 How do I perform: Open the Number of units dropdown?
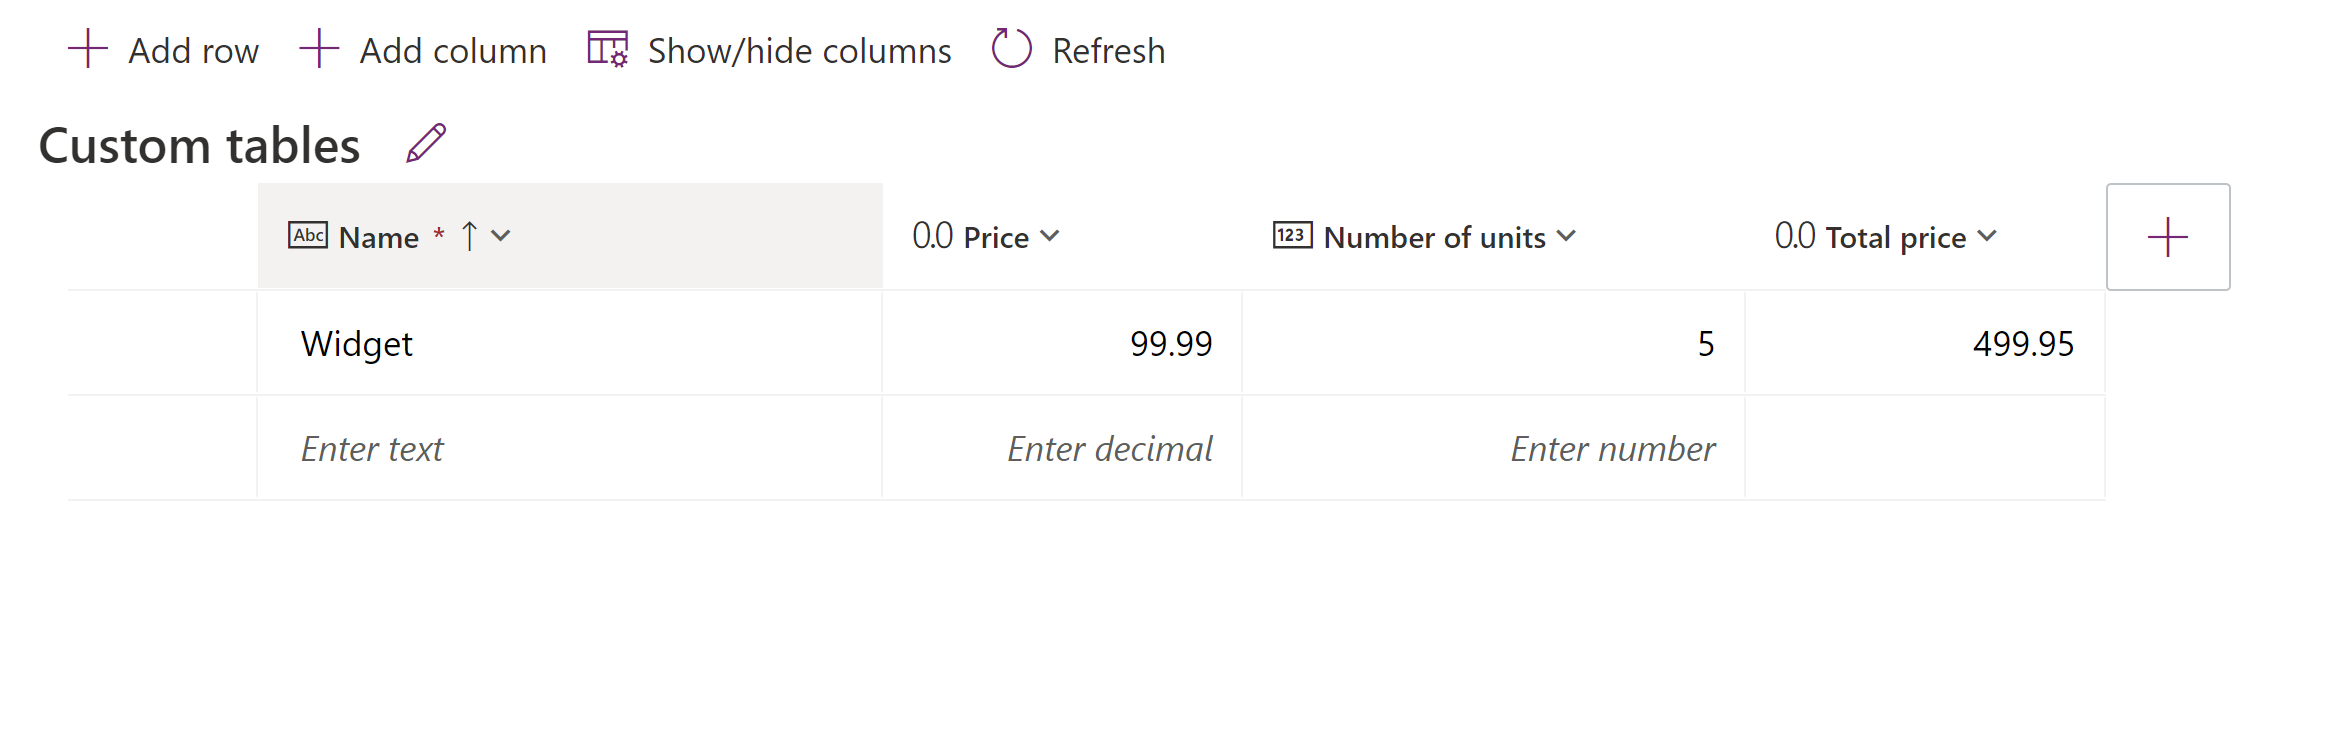click(1565, 237)
